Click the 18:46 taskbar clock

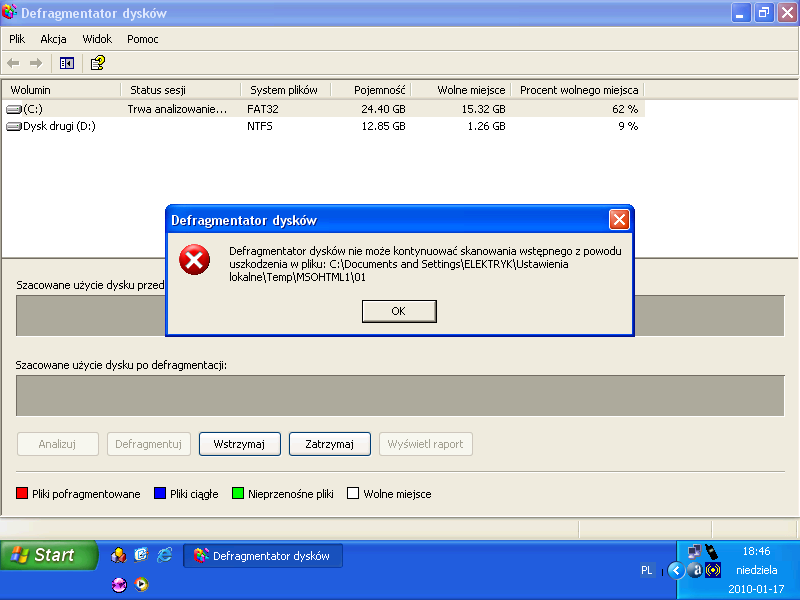tap(756, 551)
